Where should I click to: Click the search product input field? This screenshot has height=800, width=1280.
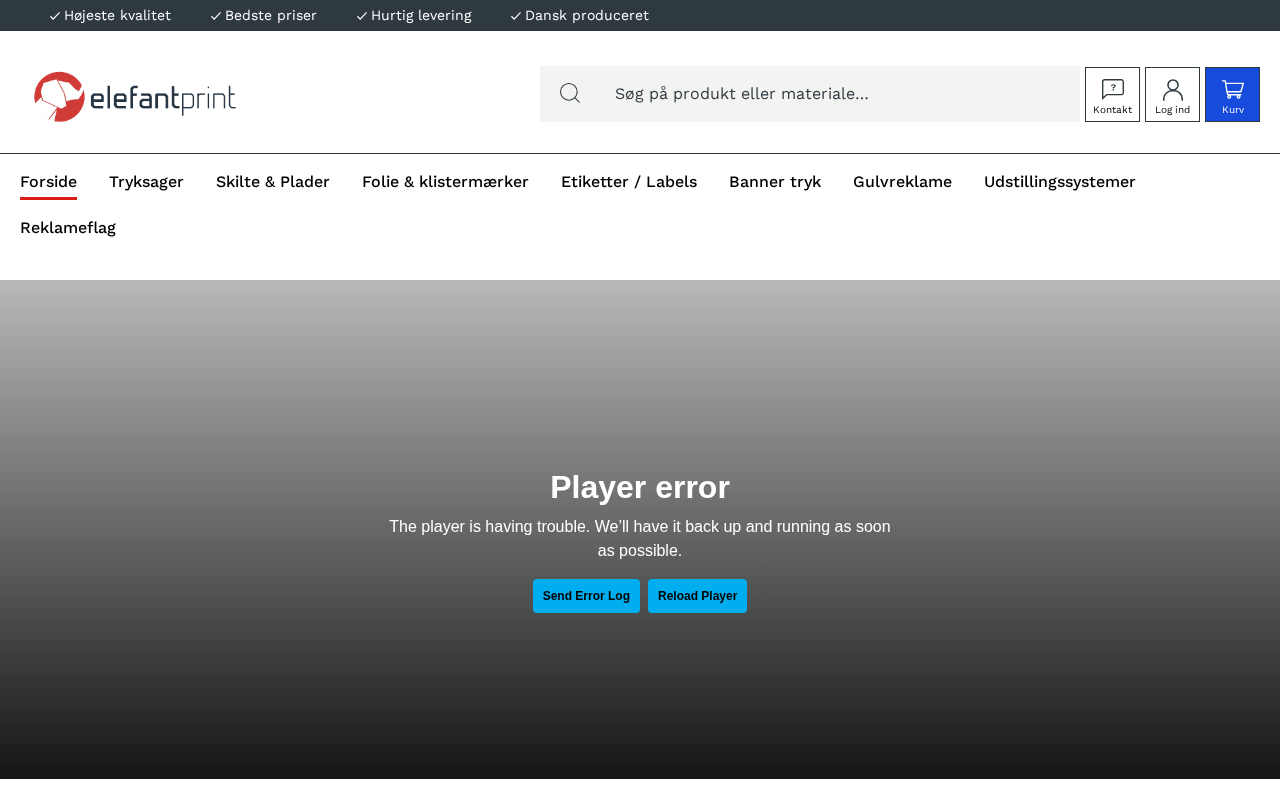(840, 94)
